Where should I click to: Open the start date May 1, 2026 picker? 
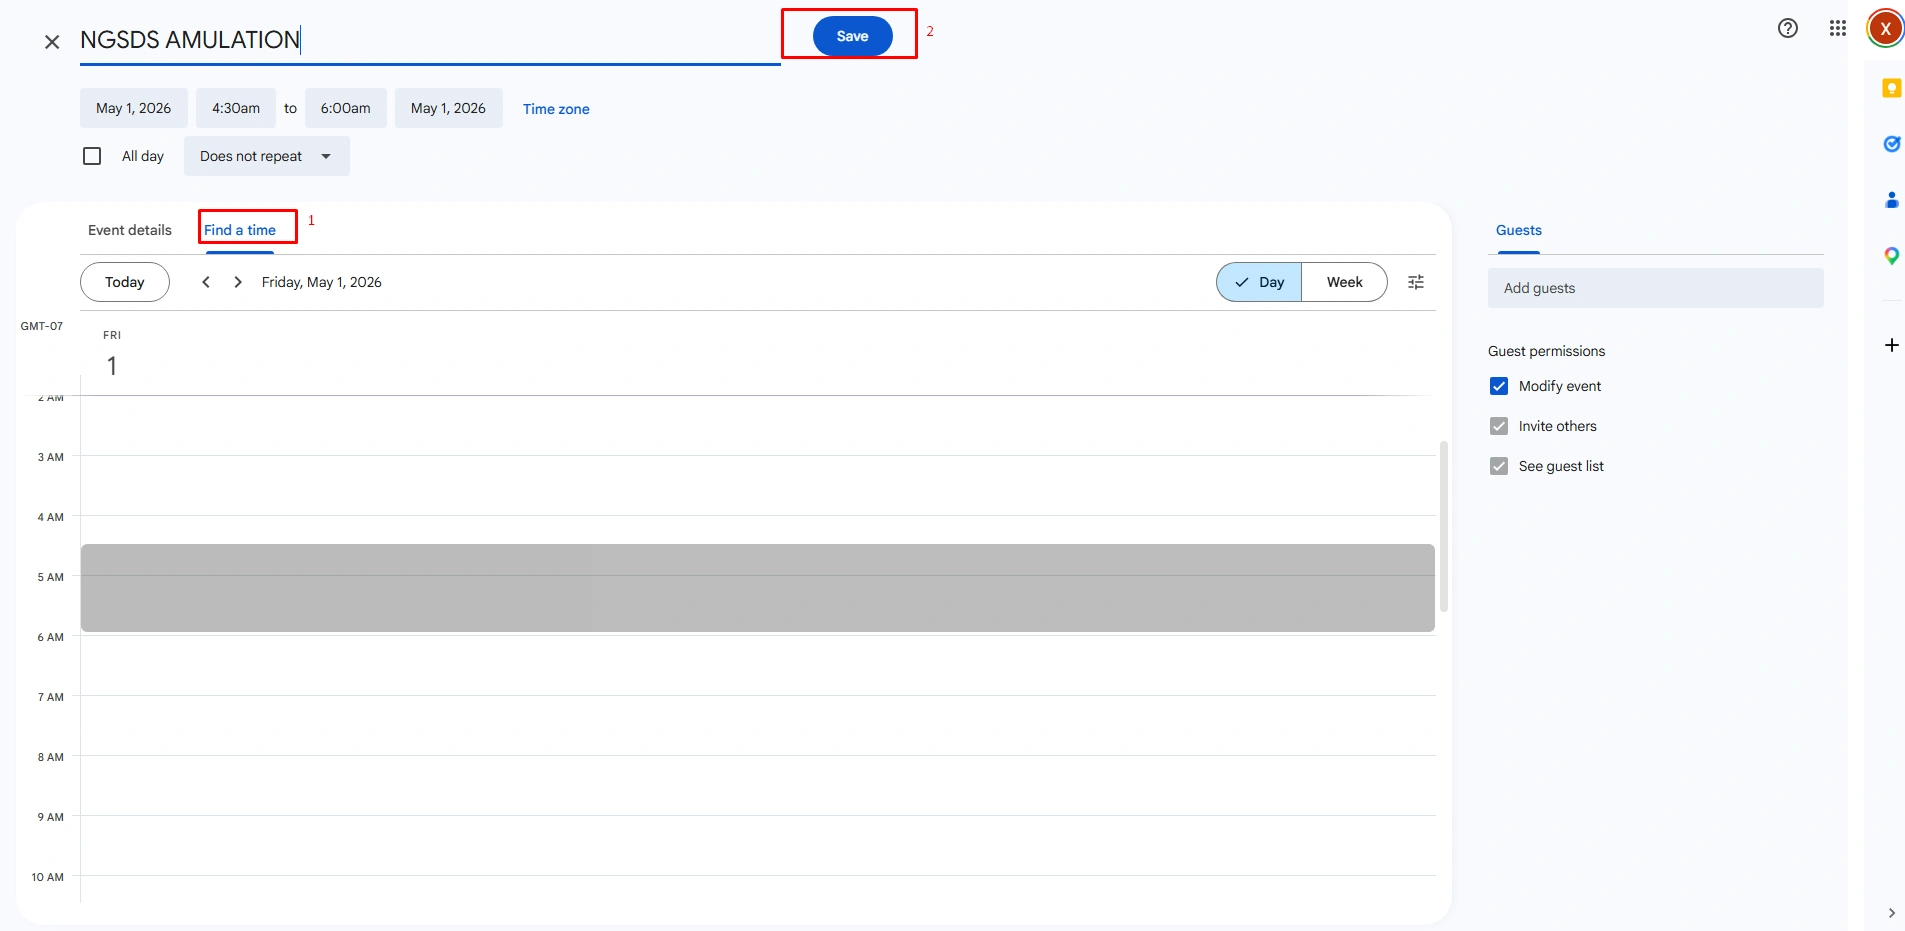coord(134,108)
